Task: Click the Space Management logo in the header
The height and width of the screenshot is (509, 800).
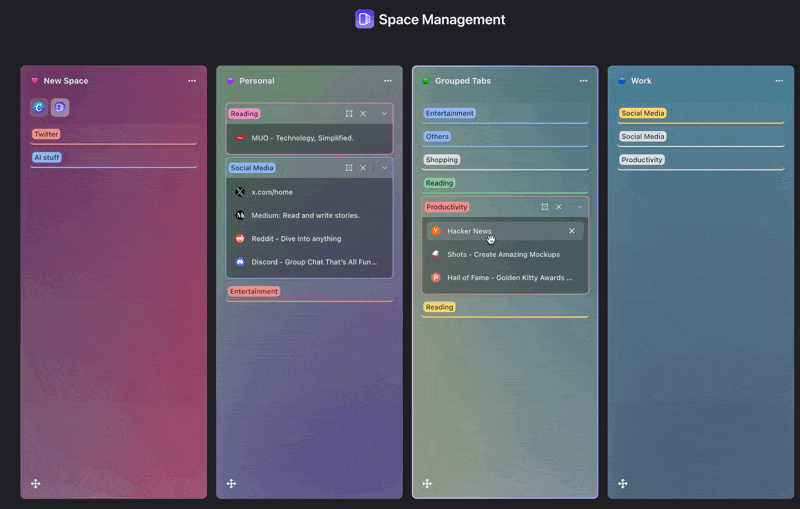Action: (x=364, y=19)
